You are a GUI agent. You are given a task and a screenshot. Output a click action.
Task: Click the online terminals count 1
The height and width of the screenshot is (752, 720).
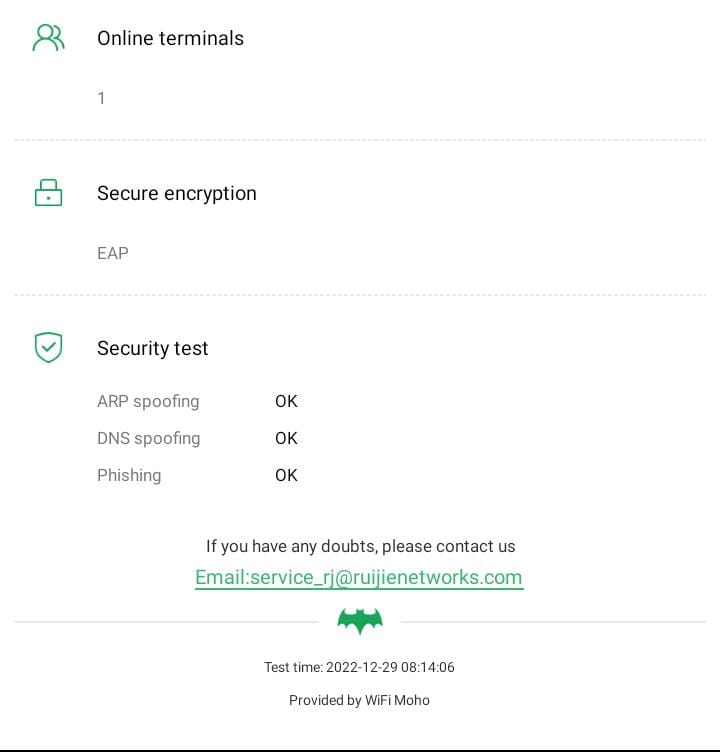tap(101, 98)
